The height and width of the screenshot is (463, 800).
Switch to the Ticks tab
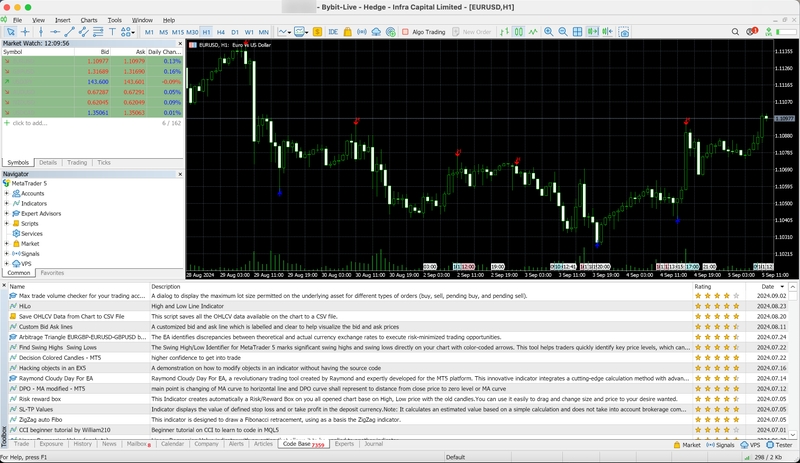click(104, 162)
